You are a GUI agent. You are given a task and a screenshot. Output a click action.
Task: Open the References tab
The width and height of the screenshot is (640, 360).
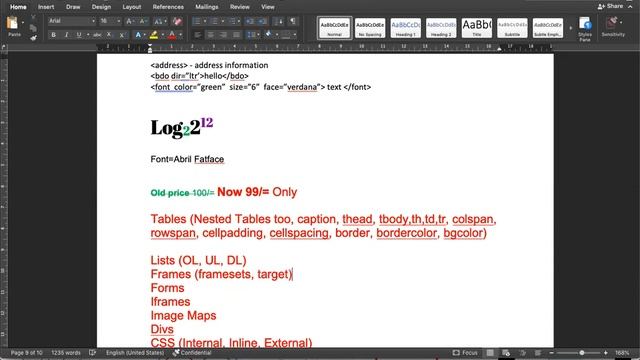[168, 7]
